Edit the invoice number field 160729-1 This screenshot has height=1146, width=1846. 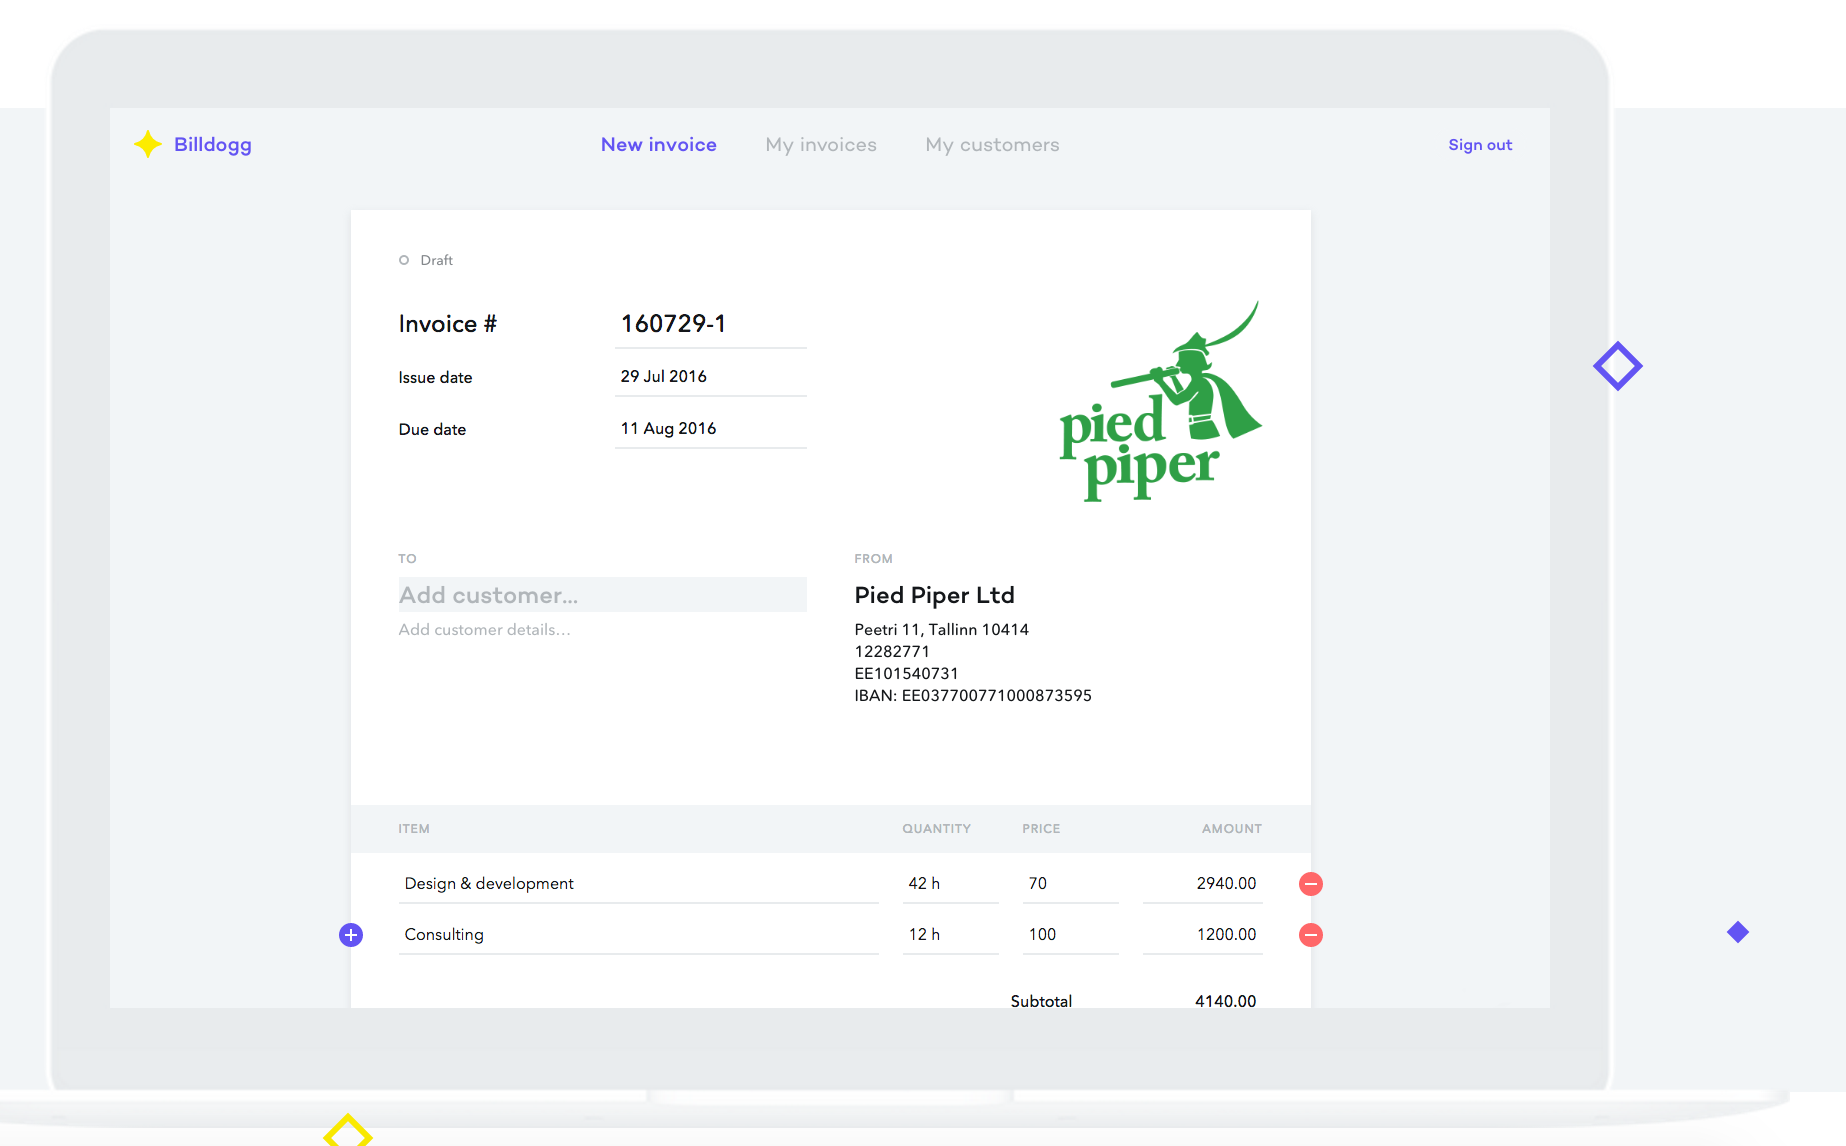(x=710, y=324)
